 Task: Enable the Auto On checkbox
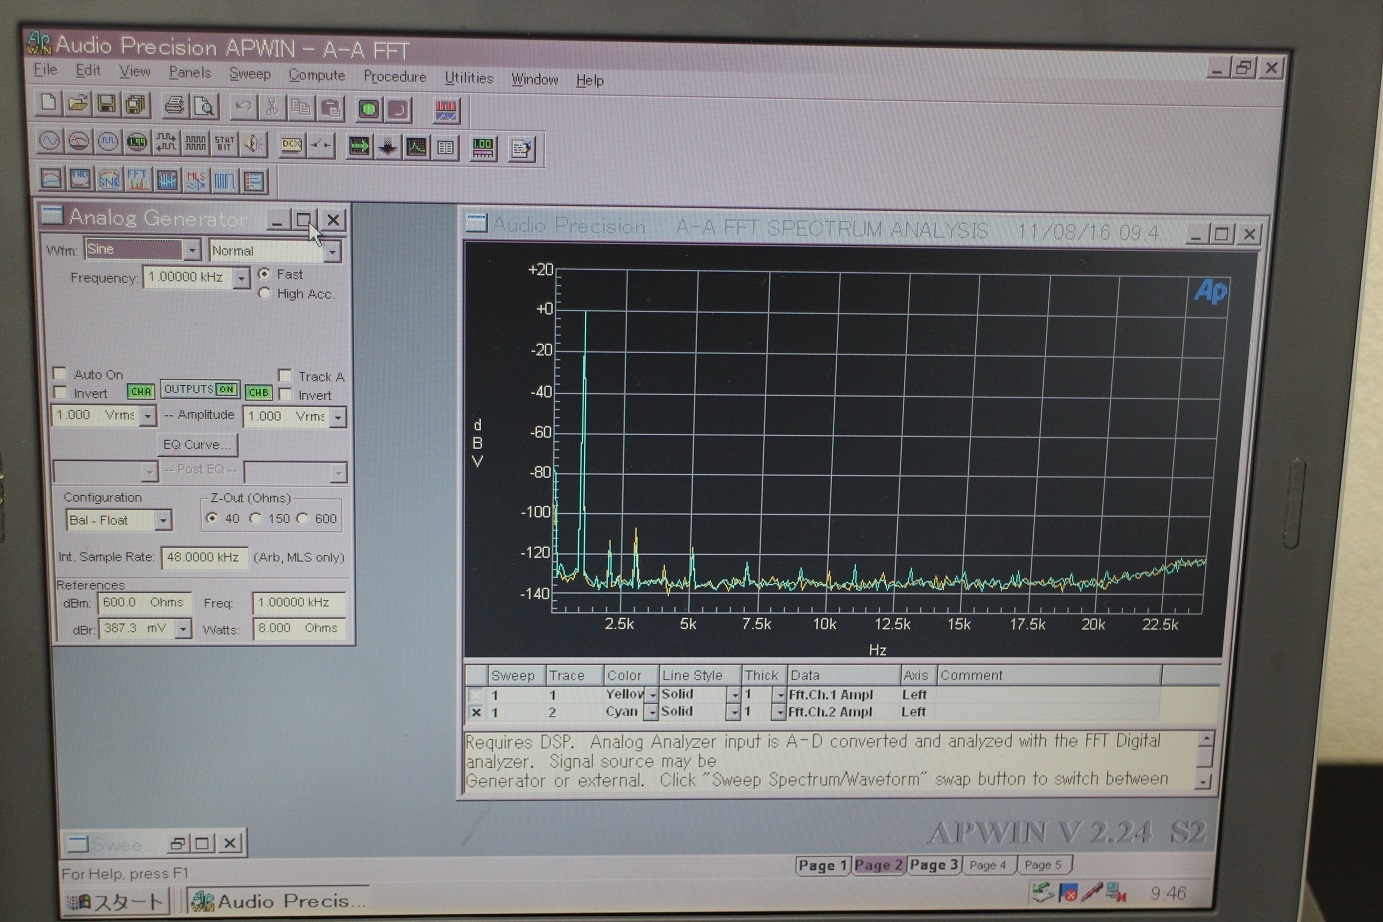point(60,374)
